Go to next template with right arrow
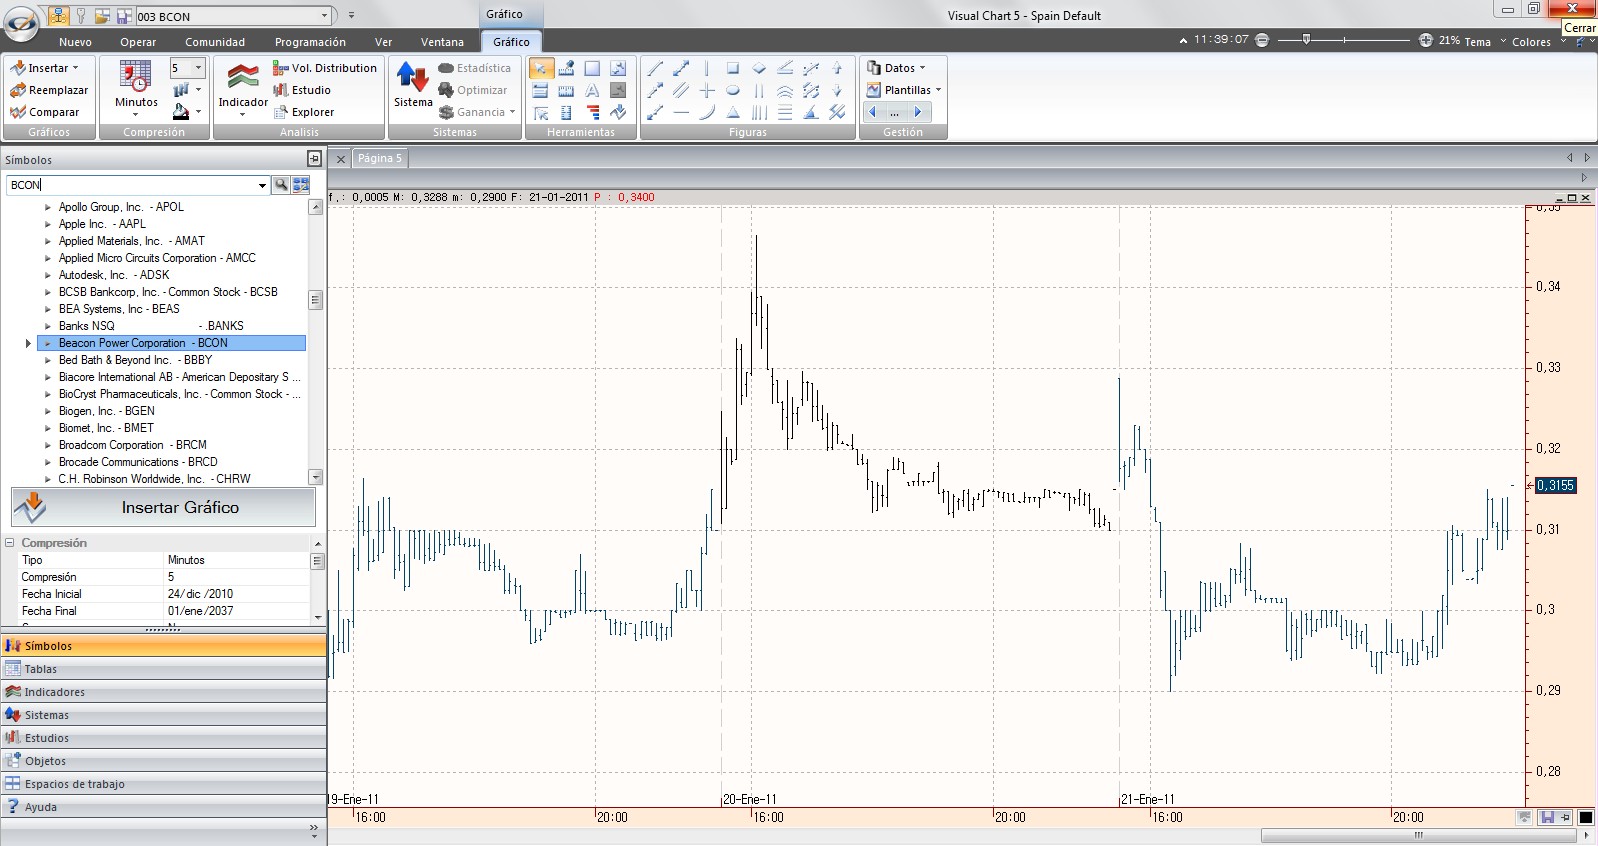 point(917,112)
